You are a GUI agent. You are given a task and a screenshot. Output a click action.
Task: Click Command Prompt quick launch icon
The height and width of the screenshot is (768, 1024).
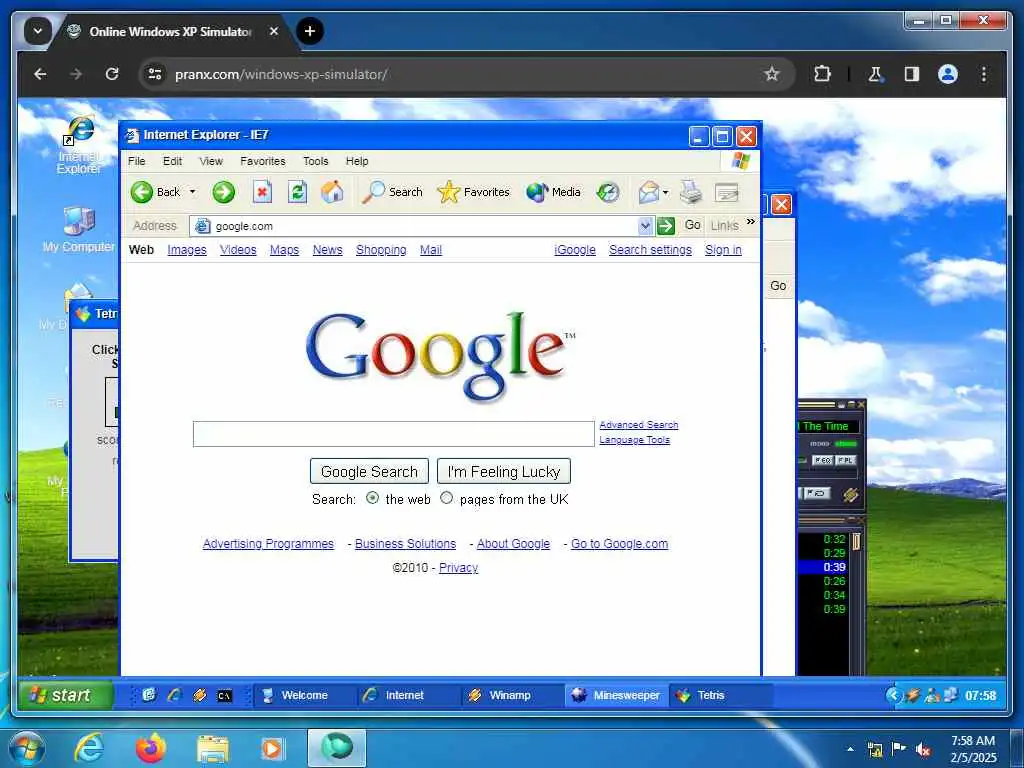[224, 696]
